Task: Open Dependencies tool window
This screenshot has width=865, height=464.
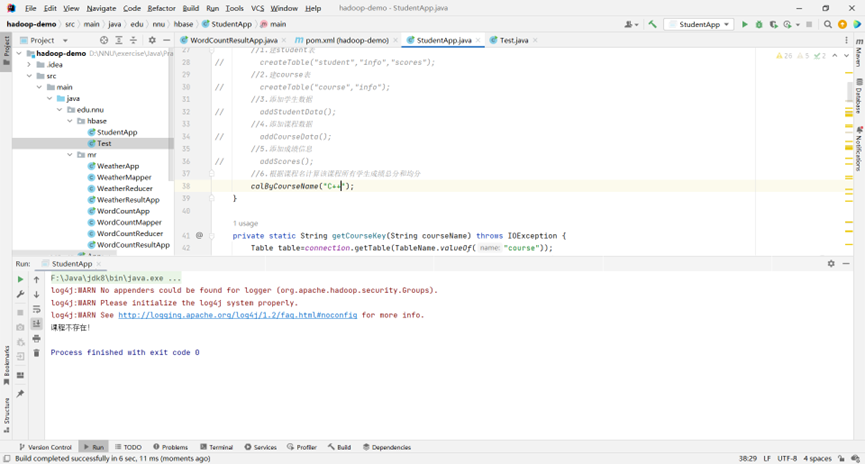Action: click(x=387, y=447)
